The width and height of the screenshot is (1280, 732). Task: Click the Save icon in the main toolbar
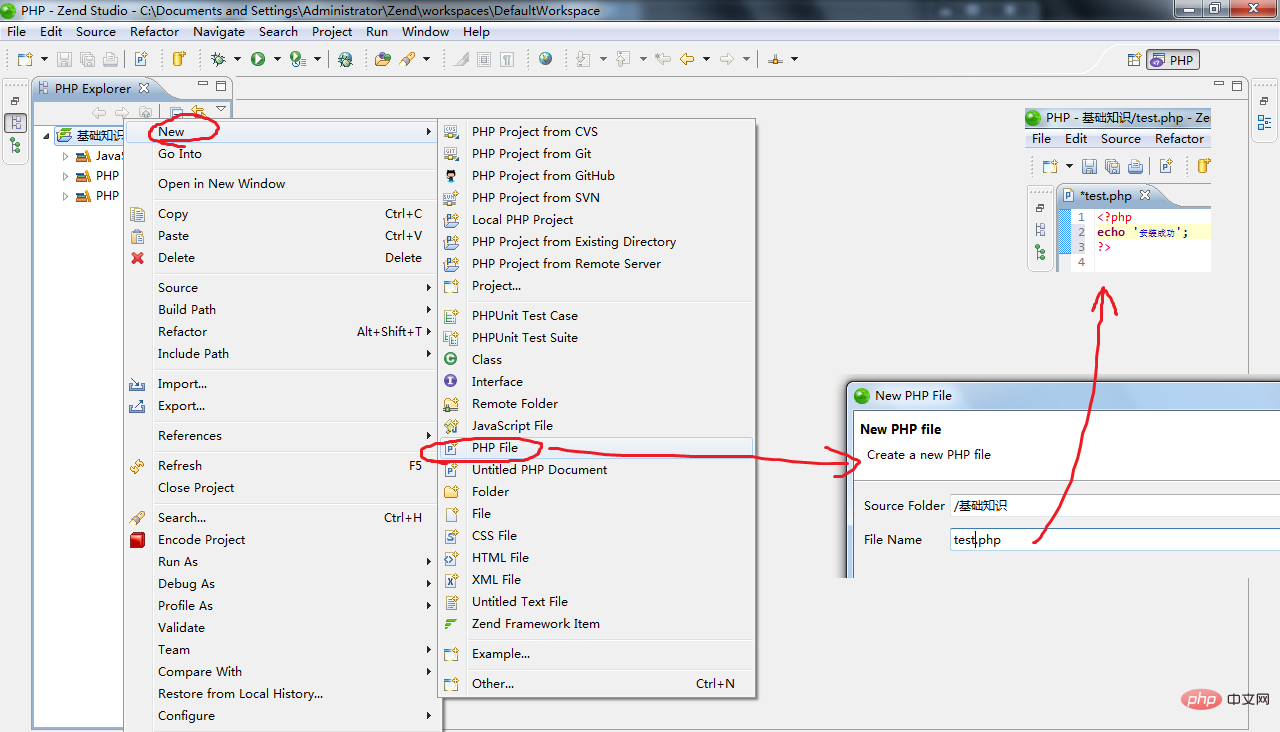64,59
